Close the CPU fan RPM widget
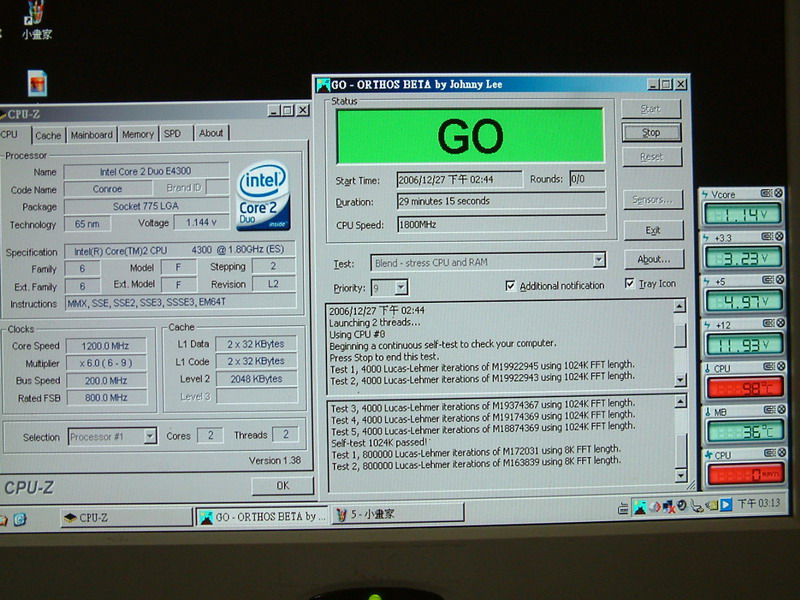The height and width of the screenshot is (600, 800). (782, 453)
